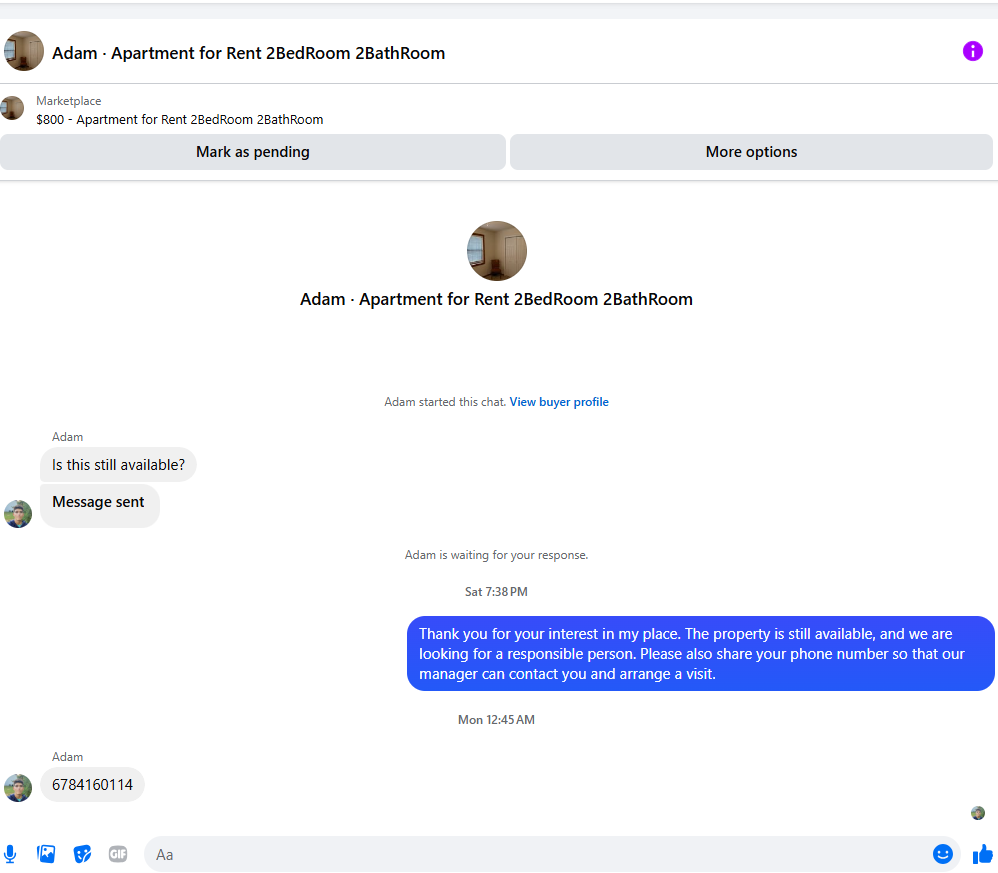Image resolution: width=998 pixels, height=873 pixels.
Task: Click Mark as pending button
Action: 253,152
